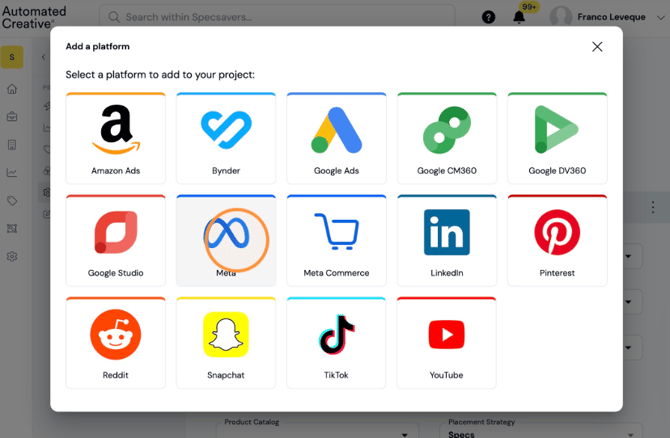
Task: Pick the YouTube platform
Action: pyautogui.click(x=447, y=343)
